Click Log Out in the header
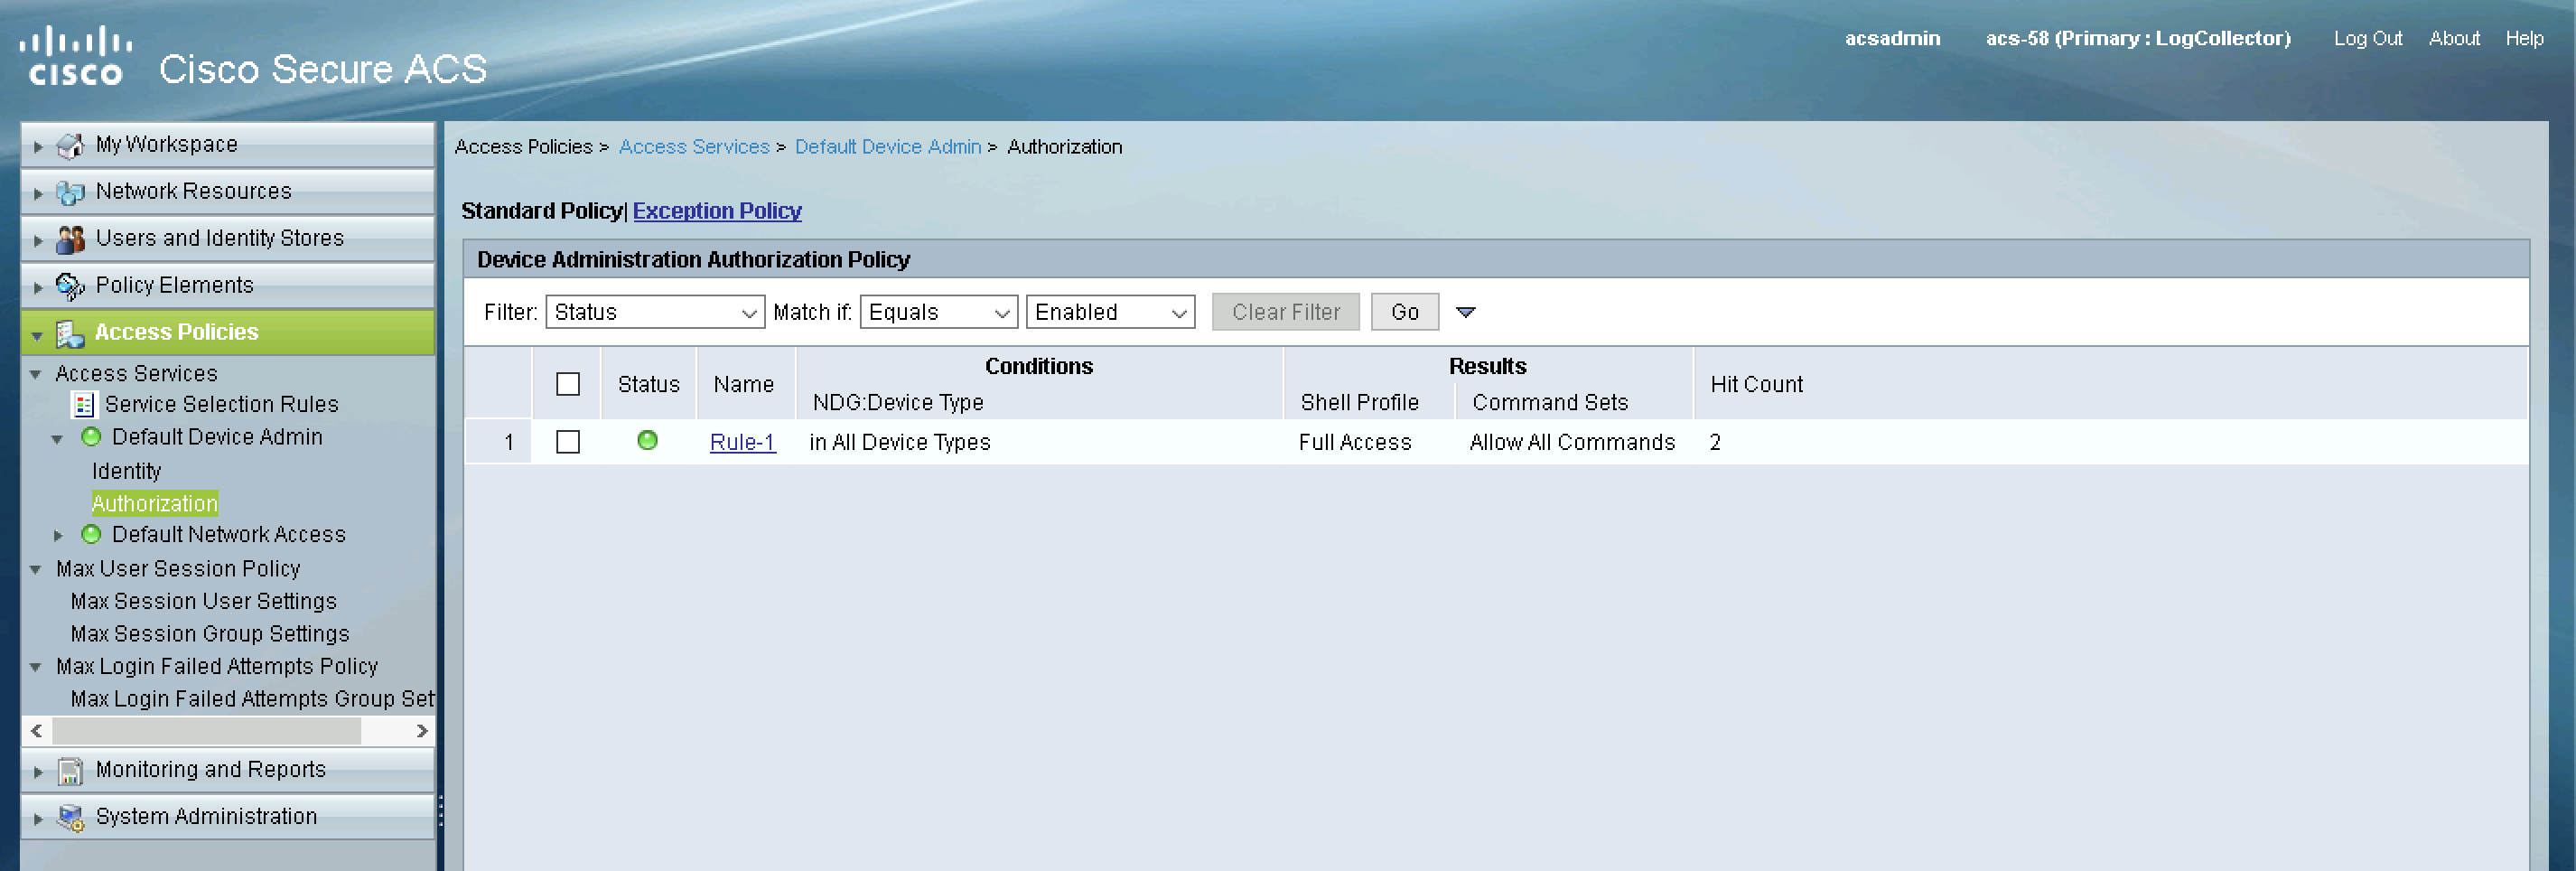The height and width of the screenshot is (871, 2576). 2367,38
